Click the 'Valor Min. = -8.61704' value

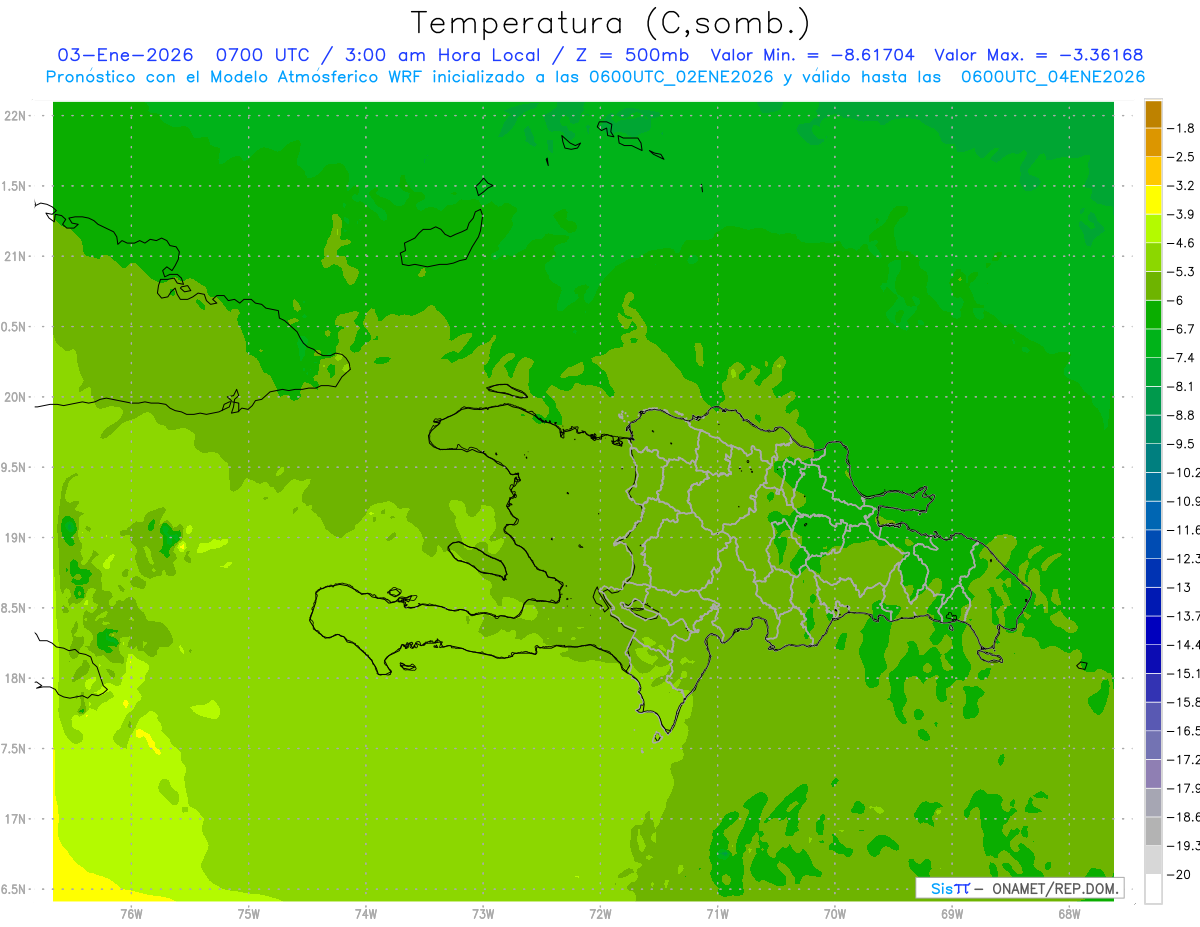812,55
